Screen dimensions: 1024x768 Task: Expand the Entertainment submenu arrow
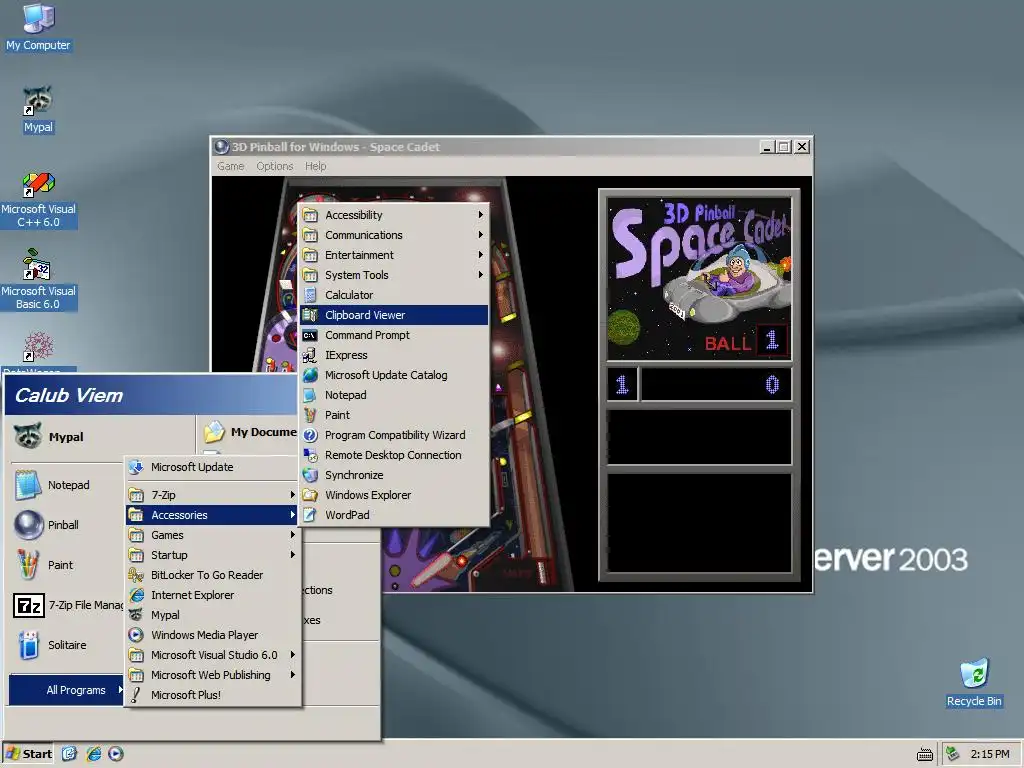point(481,255)
